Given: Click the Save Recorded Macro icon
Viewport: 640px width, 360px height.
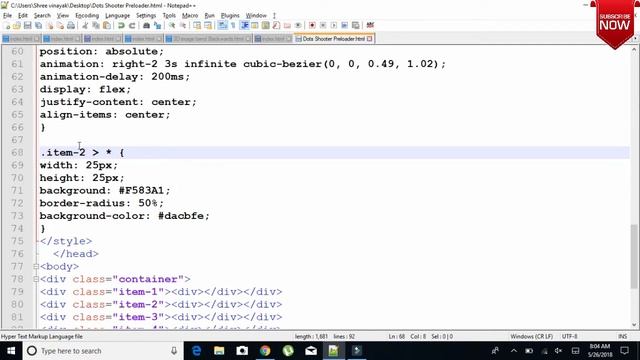Looking at the screenshot, I should [356, 26].
